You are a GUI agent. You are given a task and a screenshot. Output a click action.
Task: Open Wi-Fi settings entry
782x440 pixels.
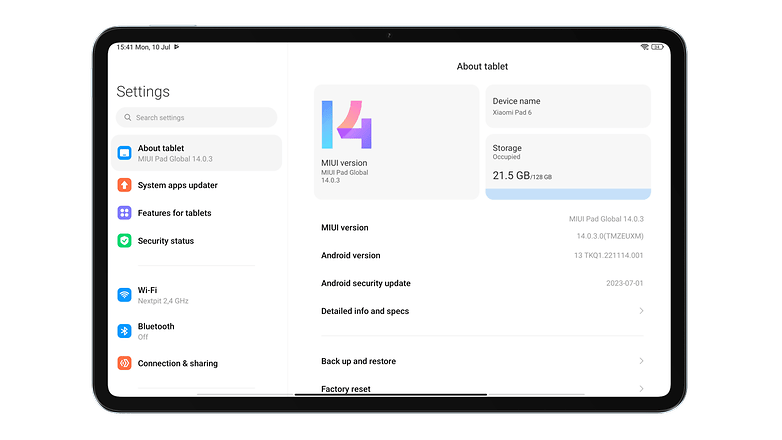(197, 295)
